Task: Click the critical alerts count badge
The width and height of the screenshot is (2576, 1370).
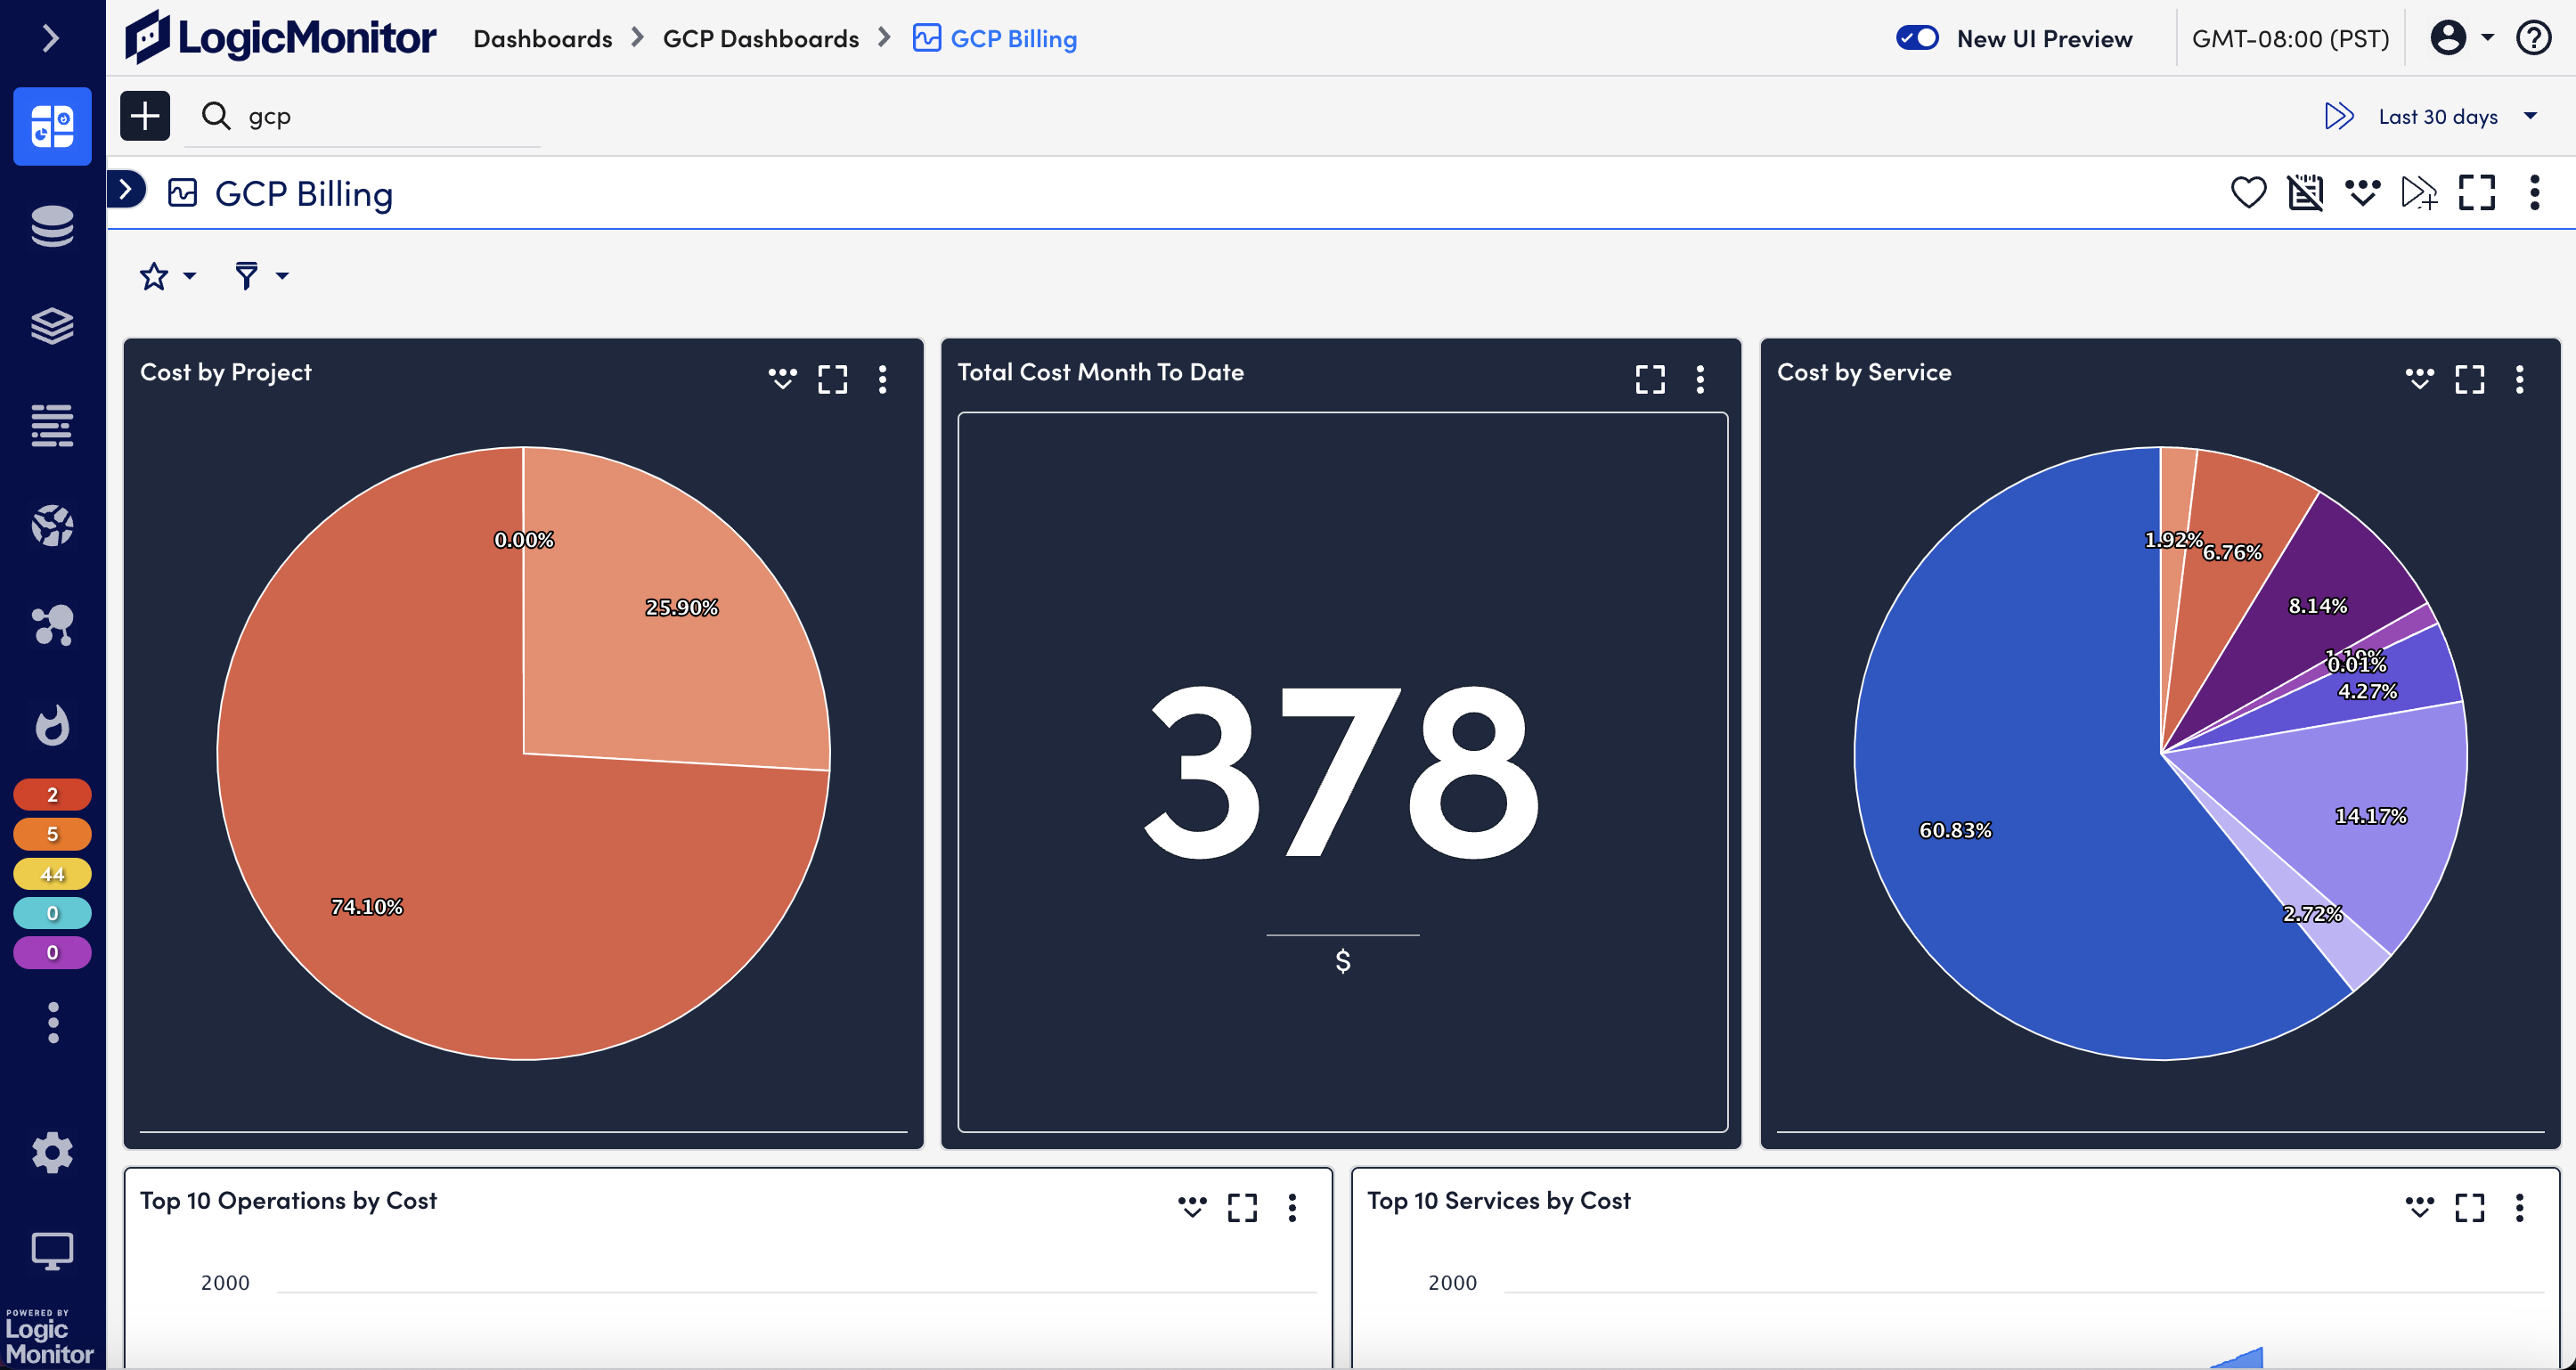Action: 52,795
